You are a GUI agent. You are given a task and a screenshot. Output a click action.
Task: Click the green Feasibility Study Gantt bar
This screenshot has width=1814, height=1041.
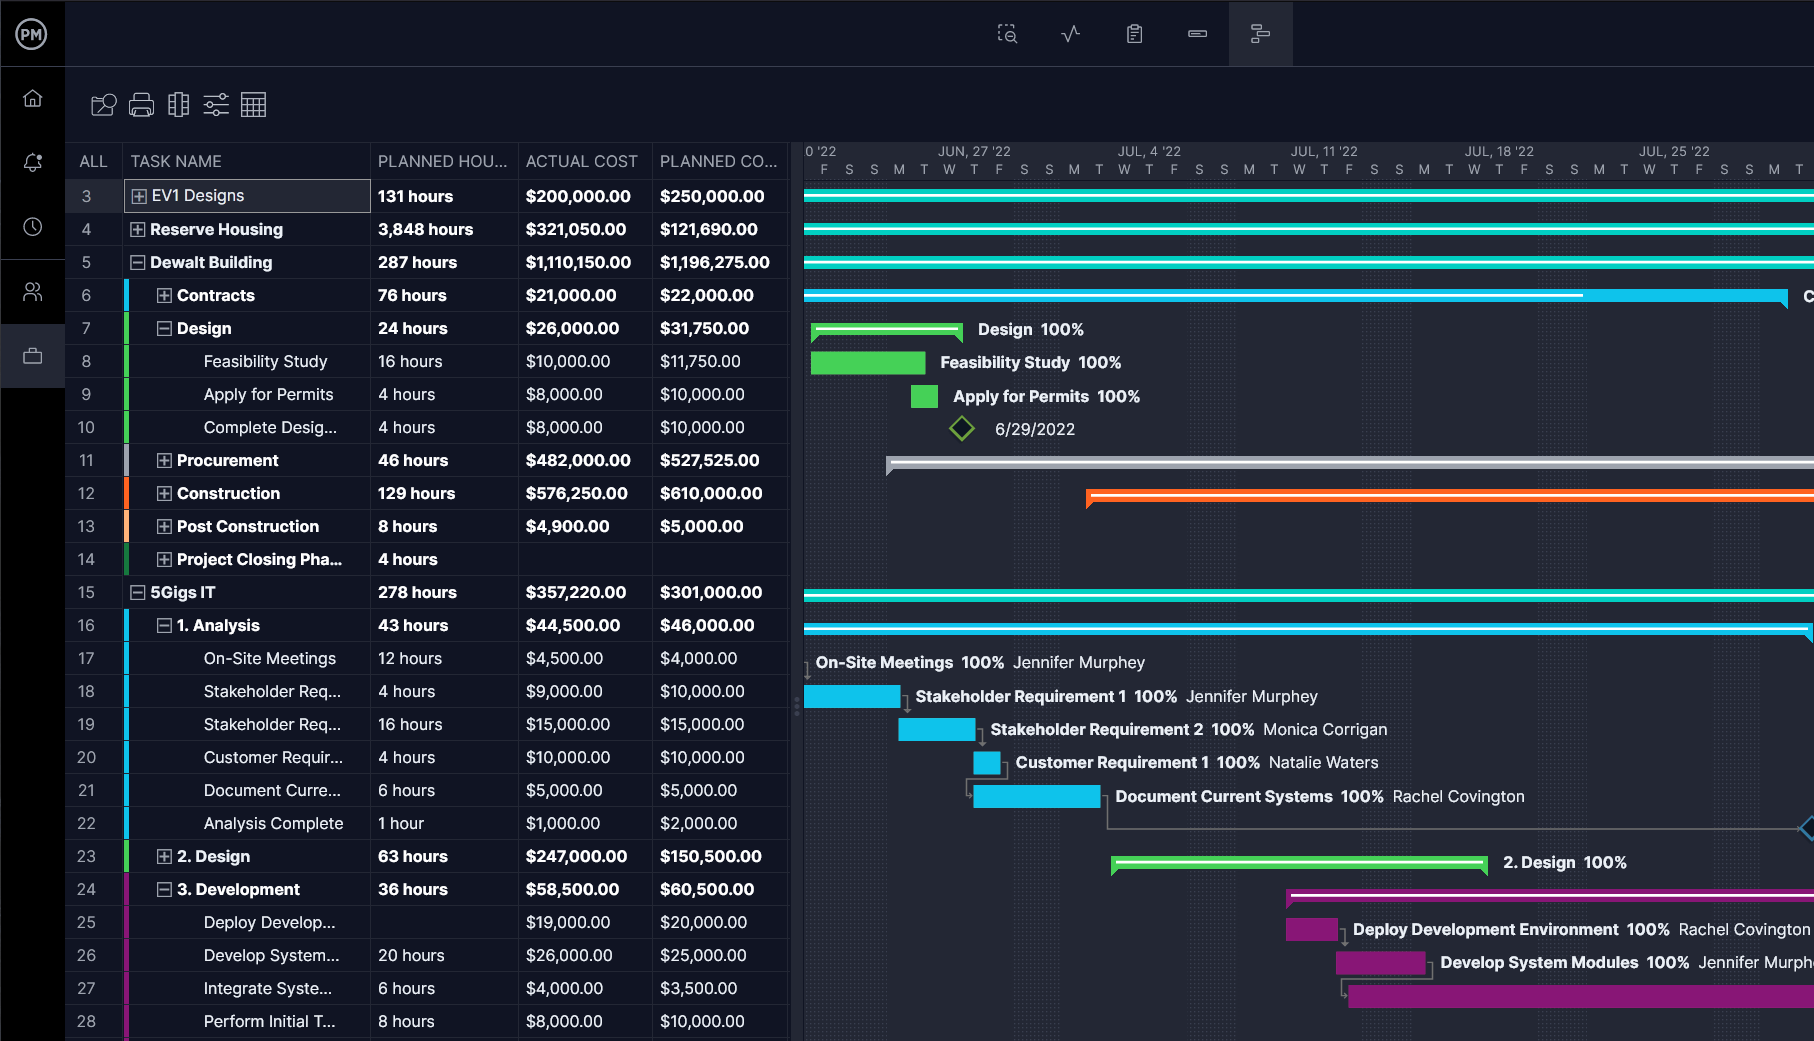[x=867, y=363]
